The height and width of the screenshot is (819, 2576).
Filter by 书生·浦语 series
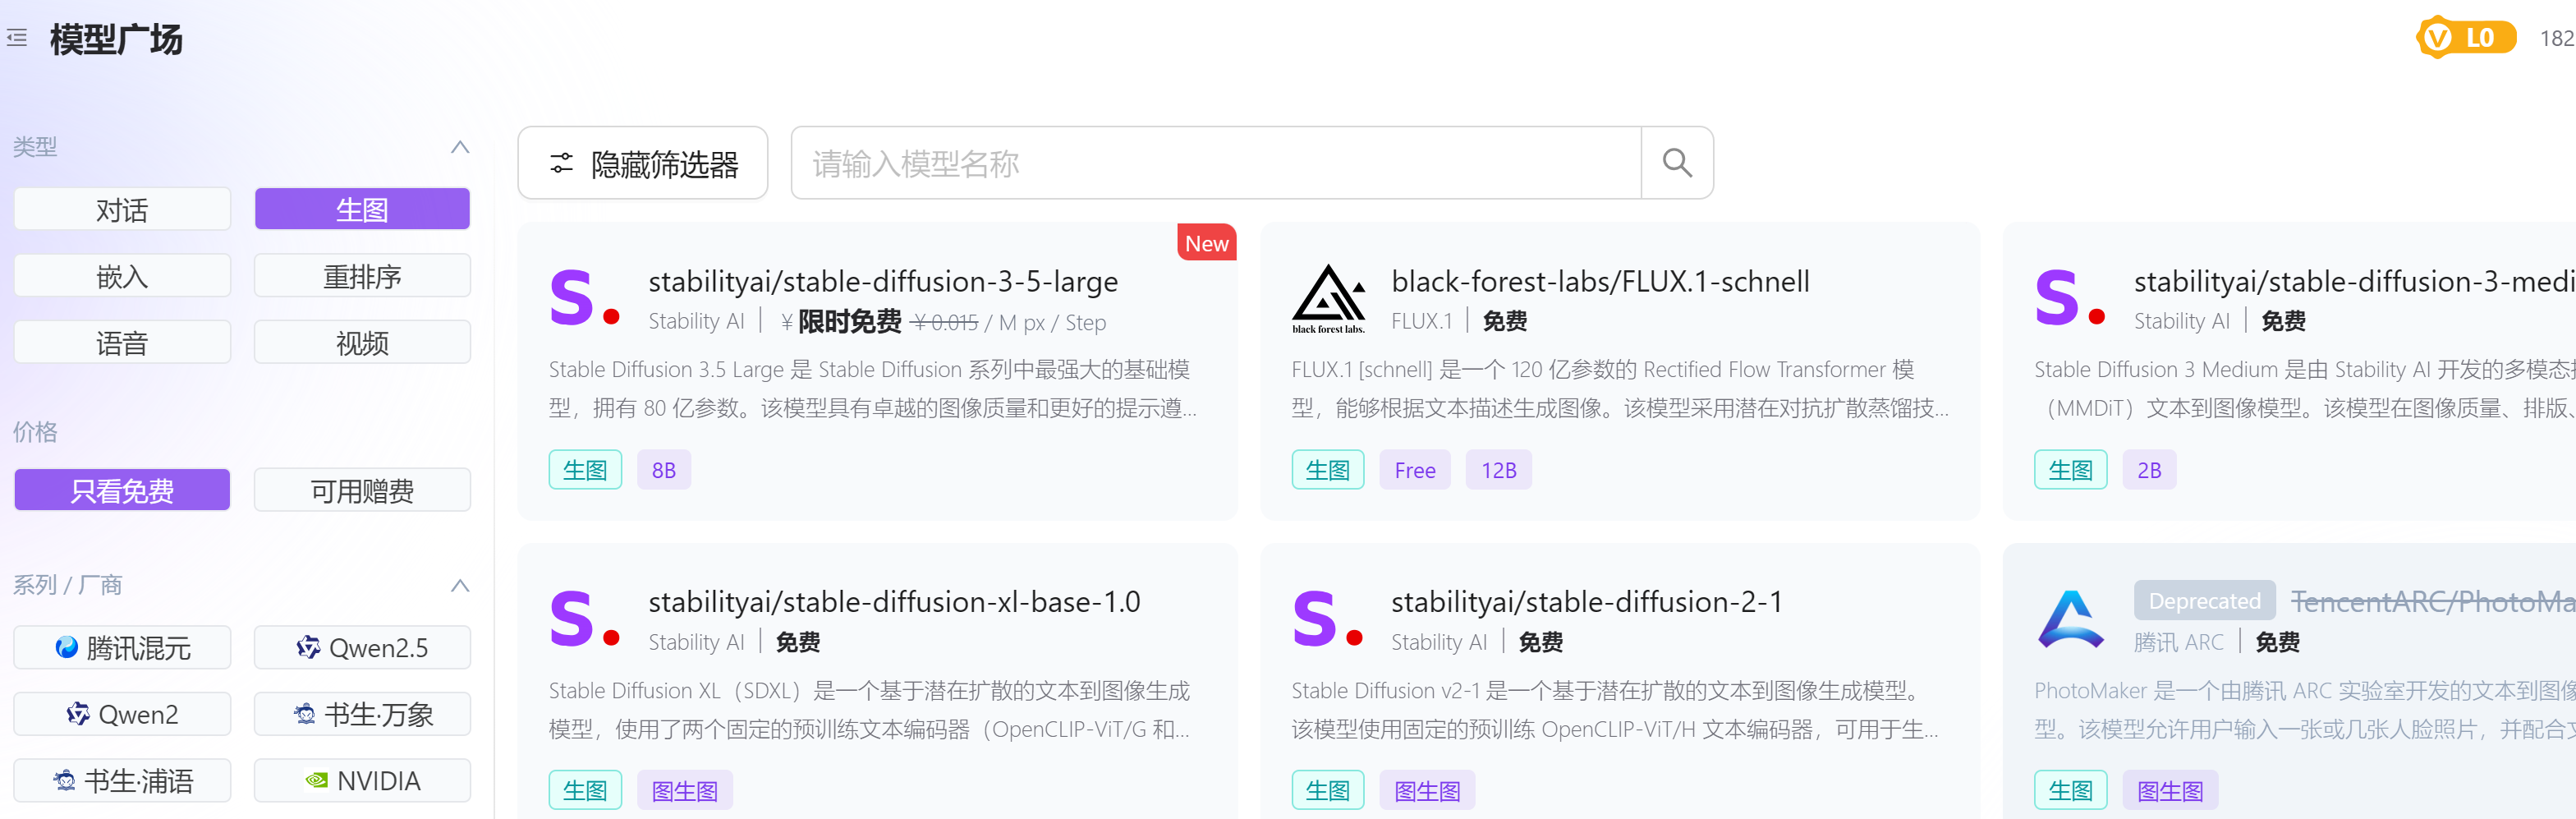click(x=122, y=780)
